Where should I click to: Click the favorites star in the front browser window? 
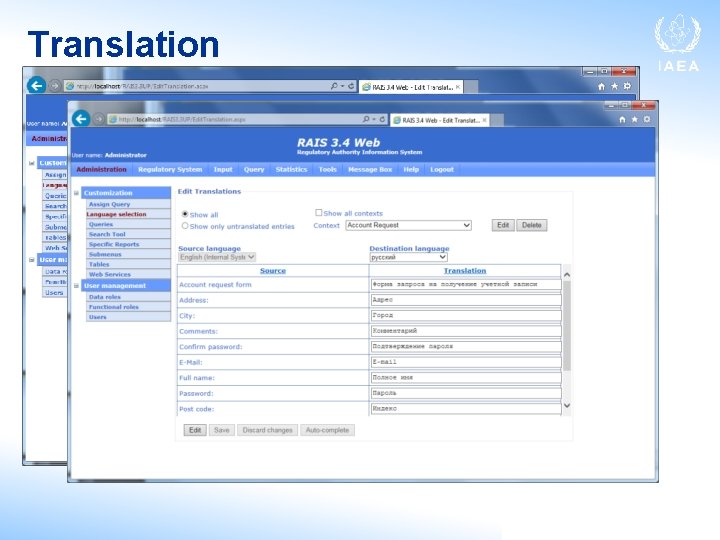pyautogui.click(x=635, y=119)
